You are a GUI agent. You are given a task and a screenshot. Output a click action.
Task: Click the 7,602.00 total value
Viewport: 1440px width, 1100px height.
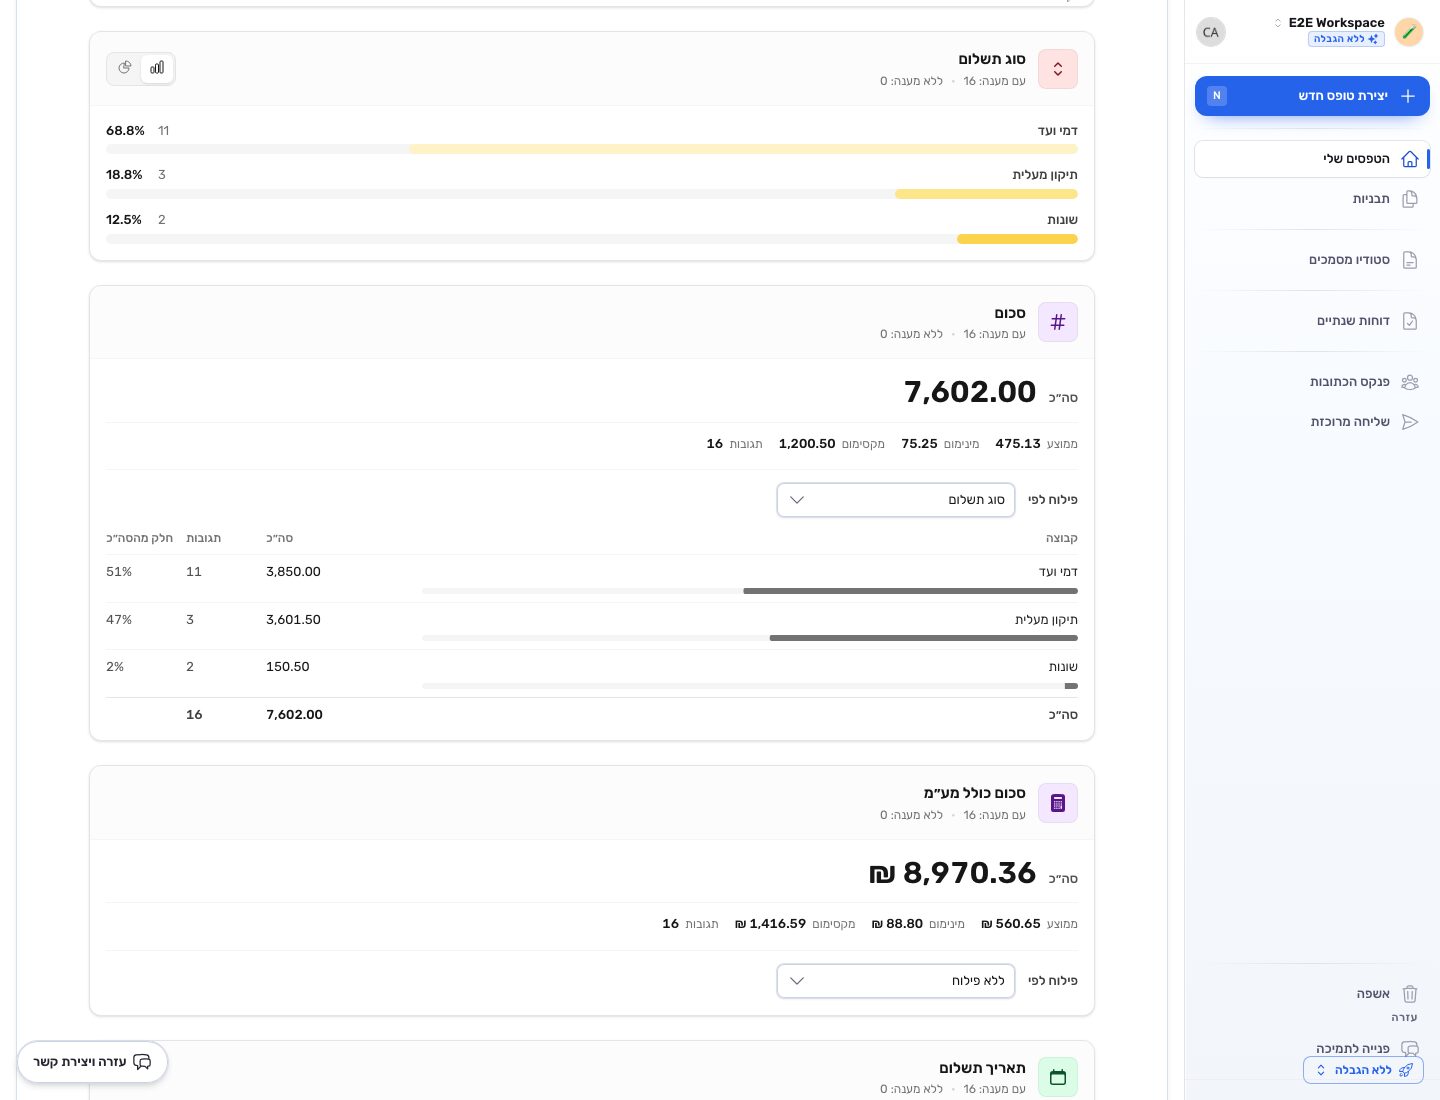point(970,392)
